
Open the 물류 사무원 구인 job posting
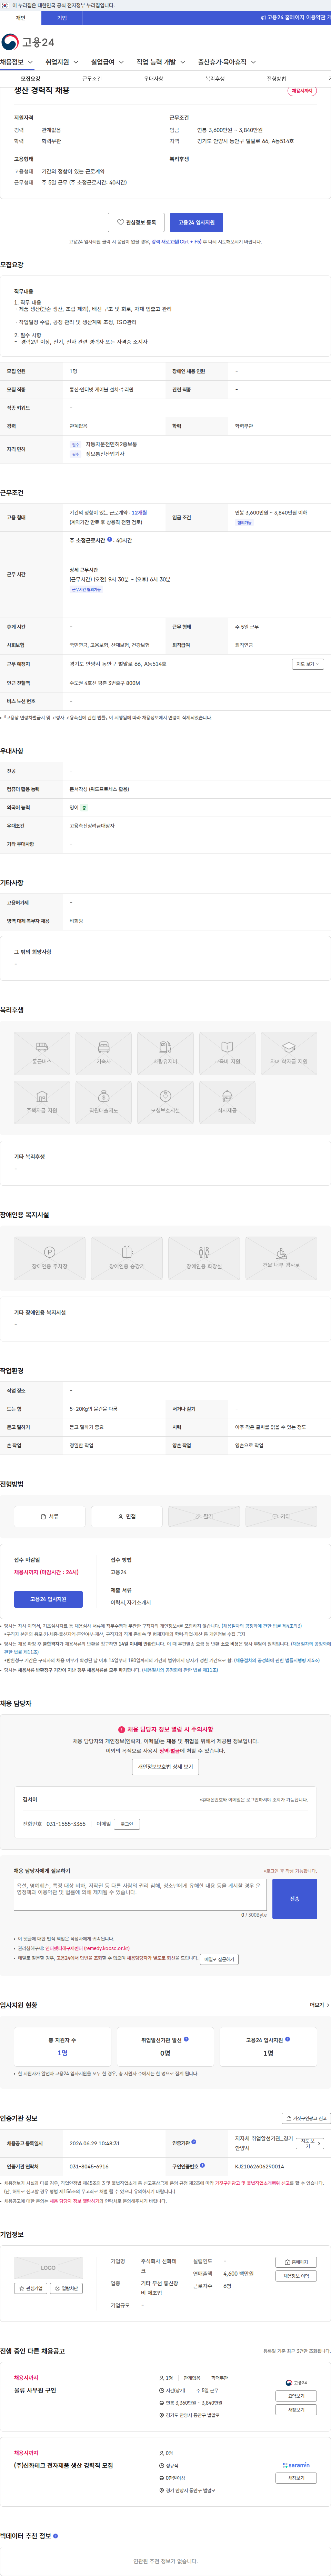[35, 2390]
